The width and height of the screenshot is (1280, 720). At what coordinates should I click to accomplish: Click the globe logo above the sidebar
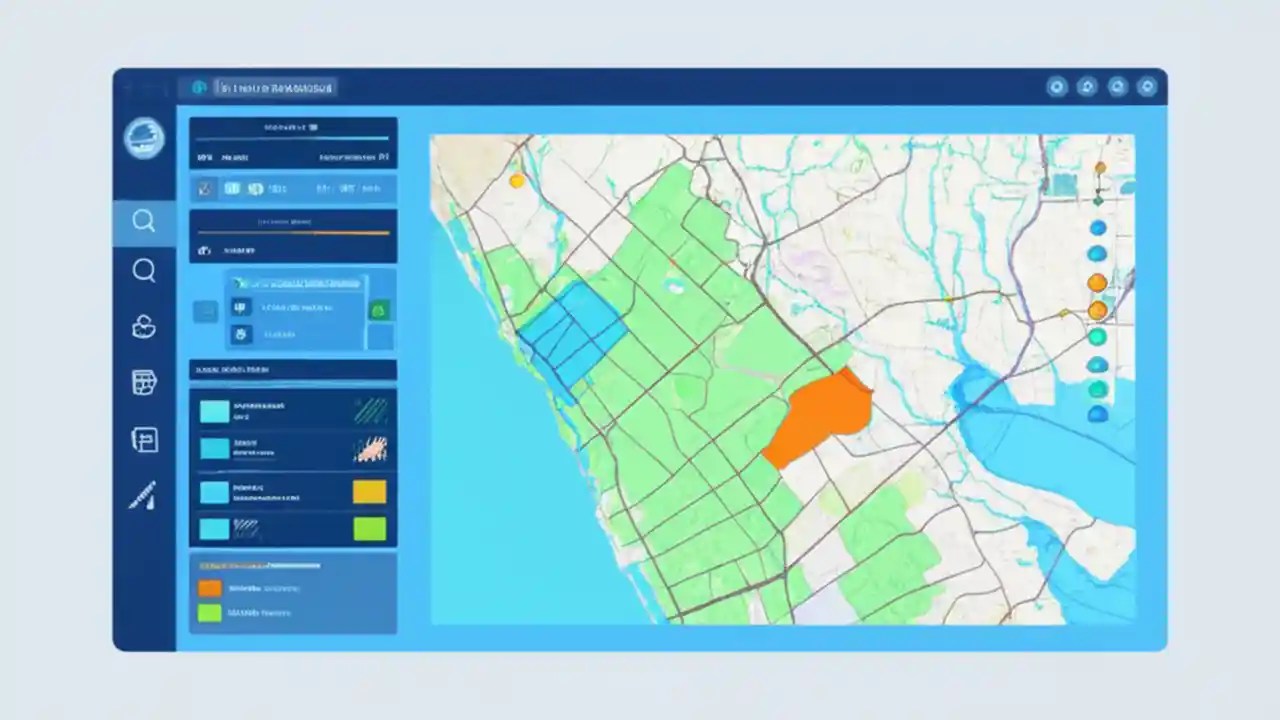click(x=144, y=140)
